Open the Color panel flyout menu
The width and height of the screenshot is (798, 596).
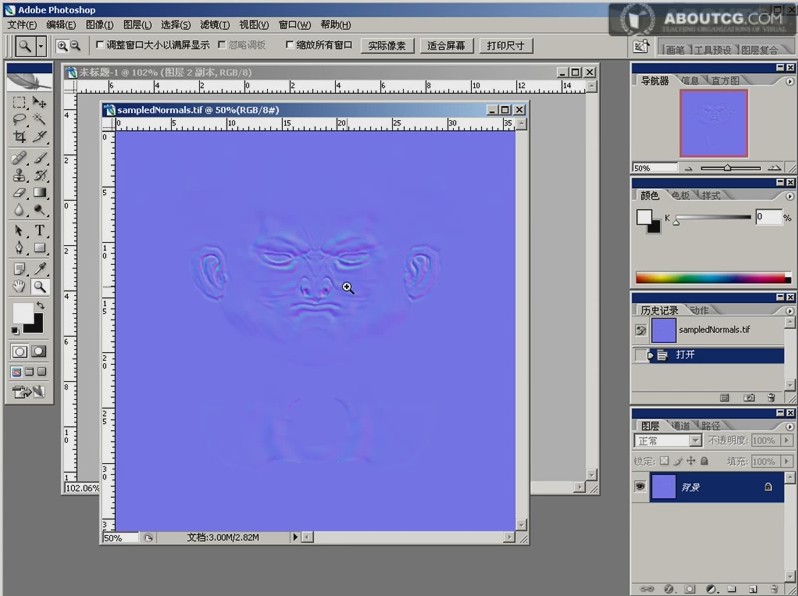click(789, 196)
